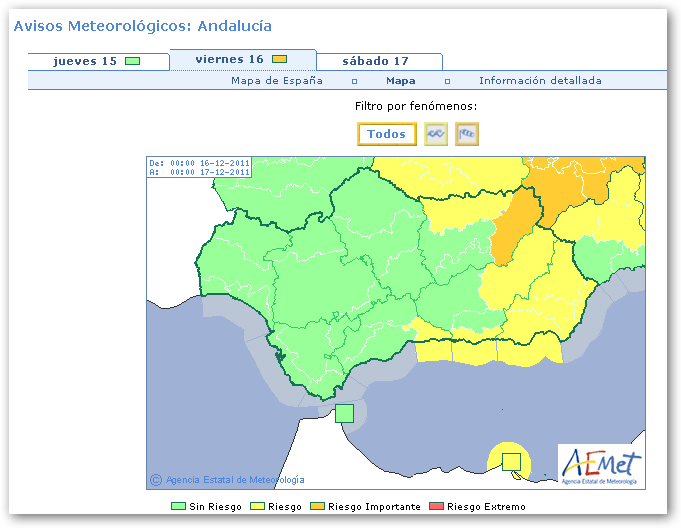The image size is (681, 528).
Task: Open the Mapa de España link
Action: coord(277,81)
